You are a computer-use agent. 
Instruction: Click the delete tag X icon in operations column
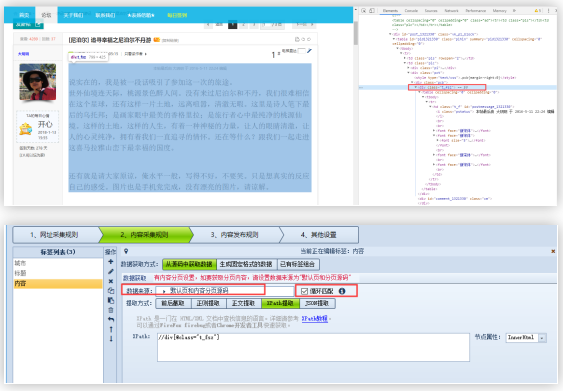tap(111, 281)
